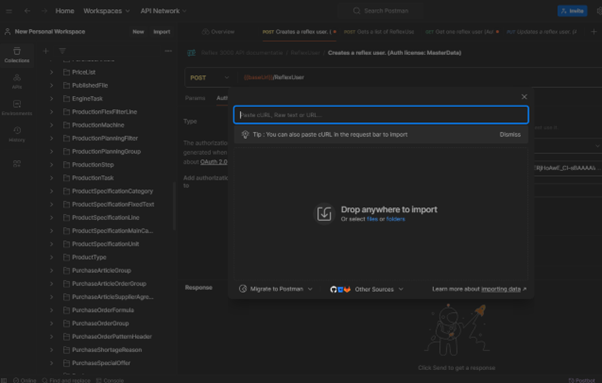Click the Search Postman field
Image resolution: width=602 pixels, height=383 pixels.
[380, 11]
